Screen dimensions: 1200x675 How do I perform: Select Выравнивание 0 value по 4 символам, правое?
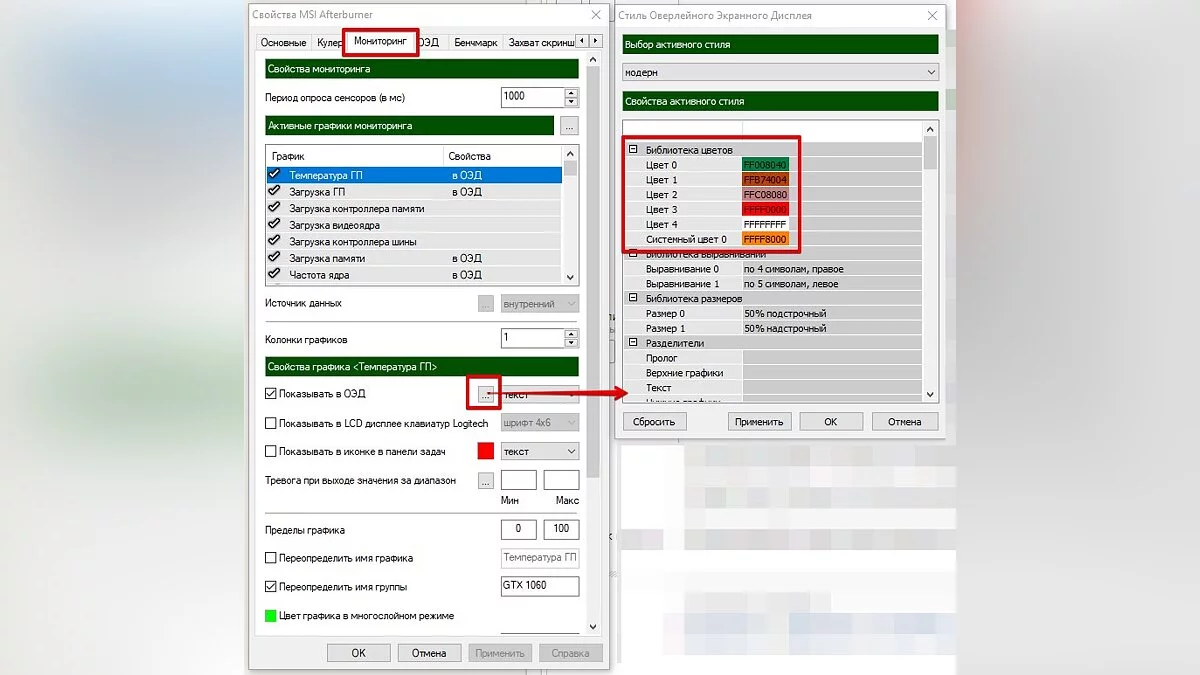[x=832, y=269]
